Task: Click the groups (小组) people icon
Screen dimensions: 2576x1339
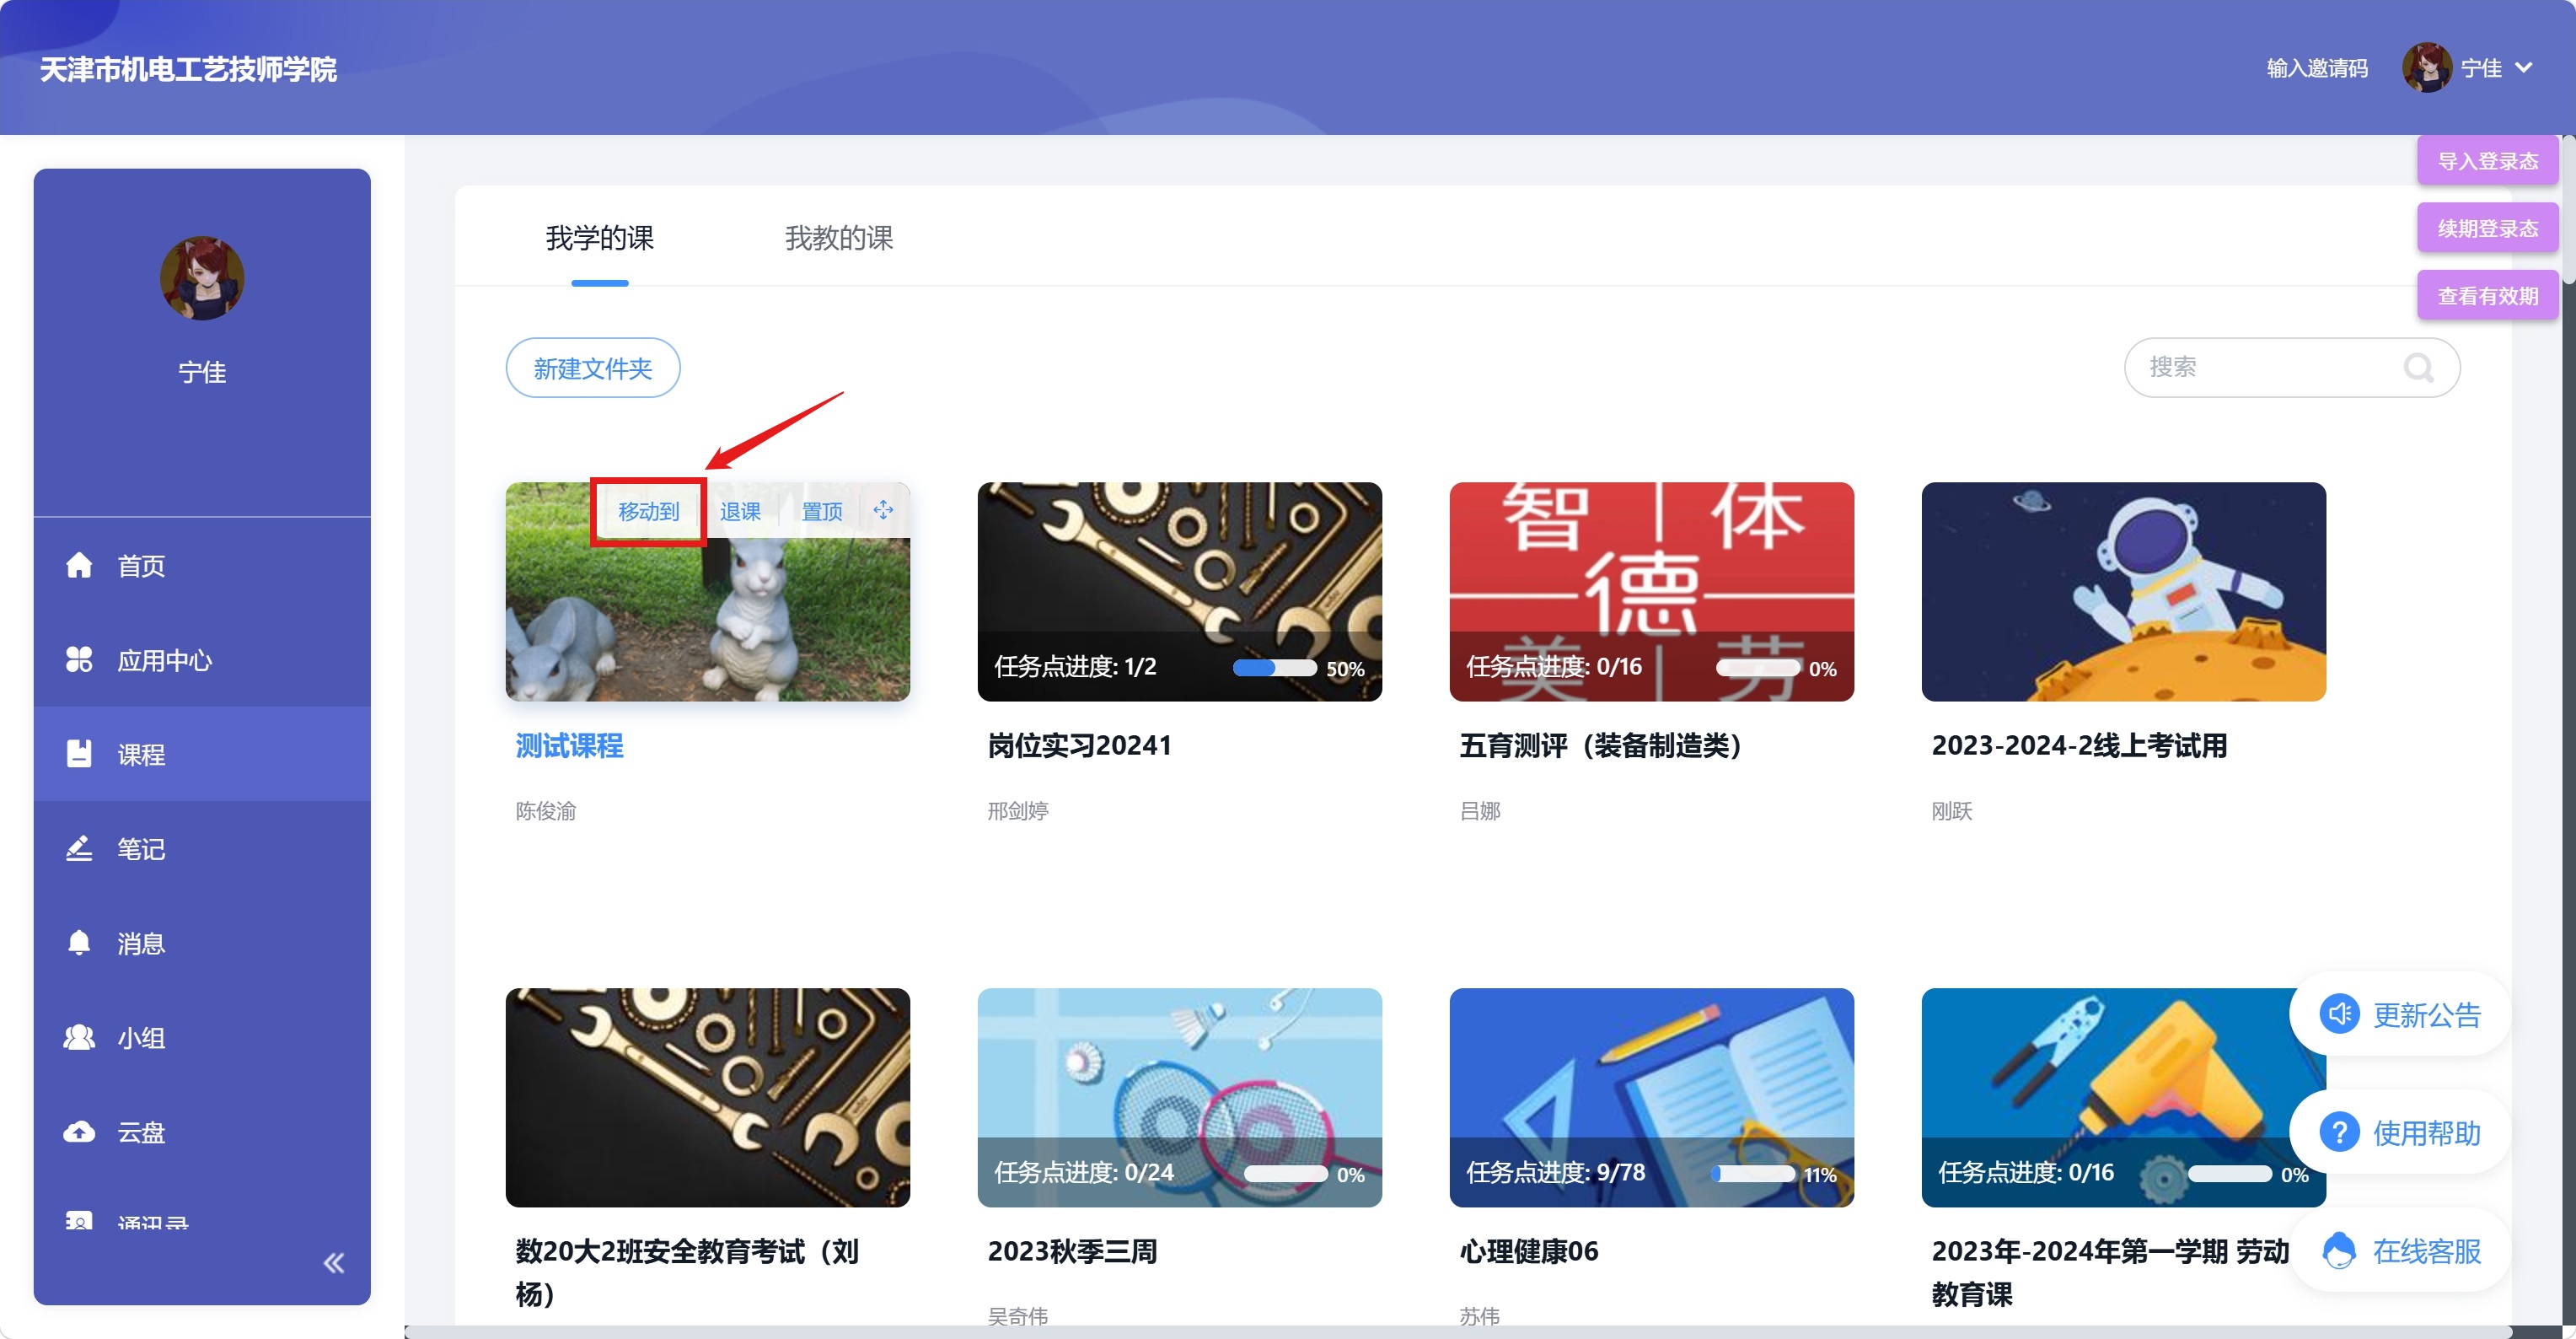Action: point(79,1038)
